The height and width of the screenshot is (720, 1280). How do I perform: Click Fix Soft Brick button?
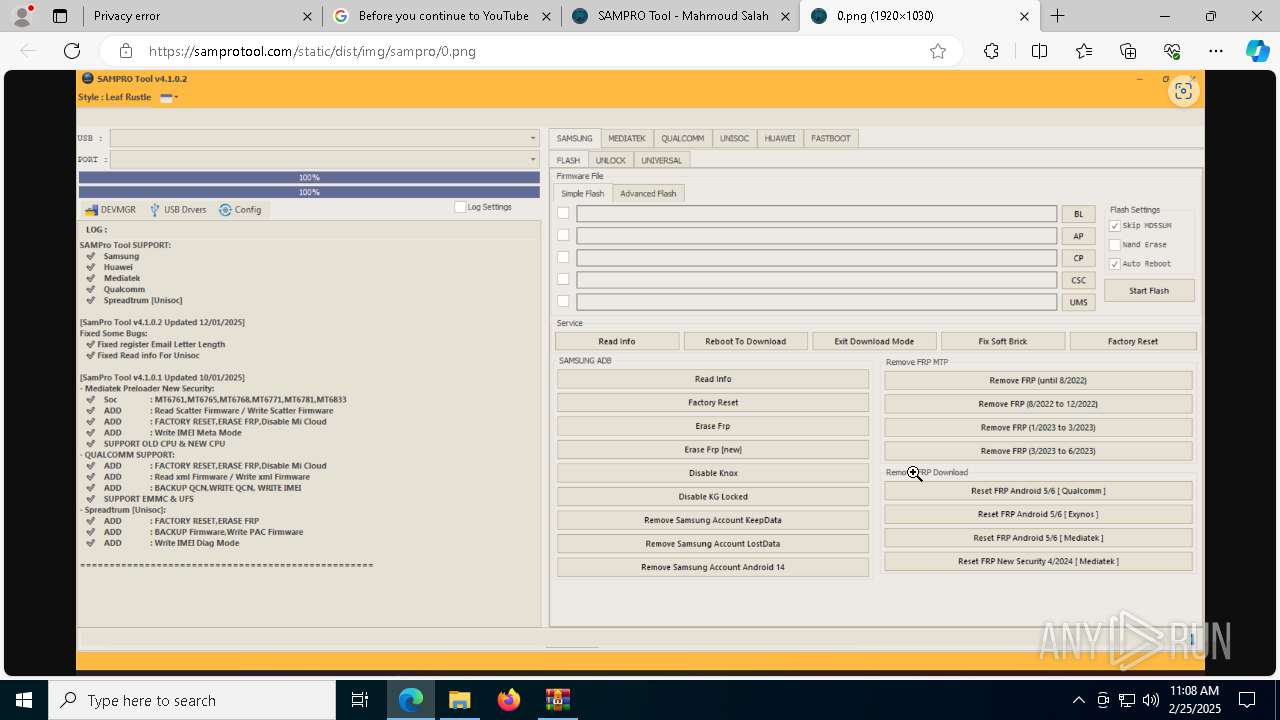[x=1003, y=341]
